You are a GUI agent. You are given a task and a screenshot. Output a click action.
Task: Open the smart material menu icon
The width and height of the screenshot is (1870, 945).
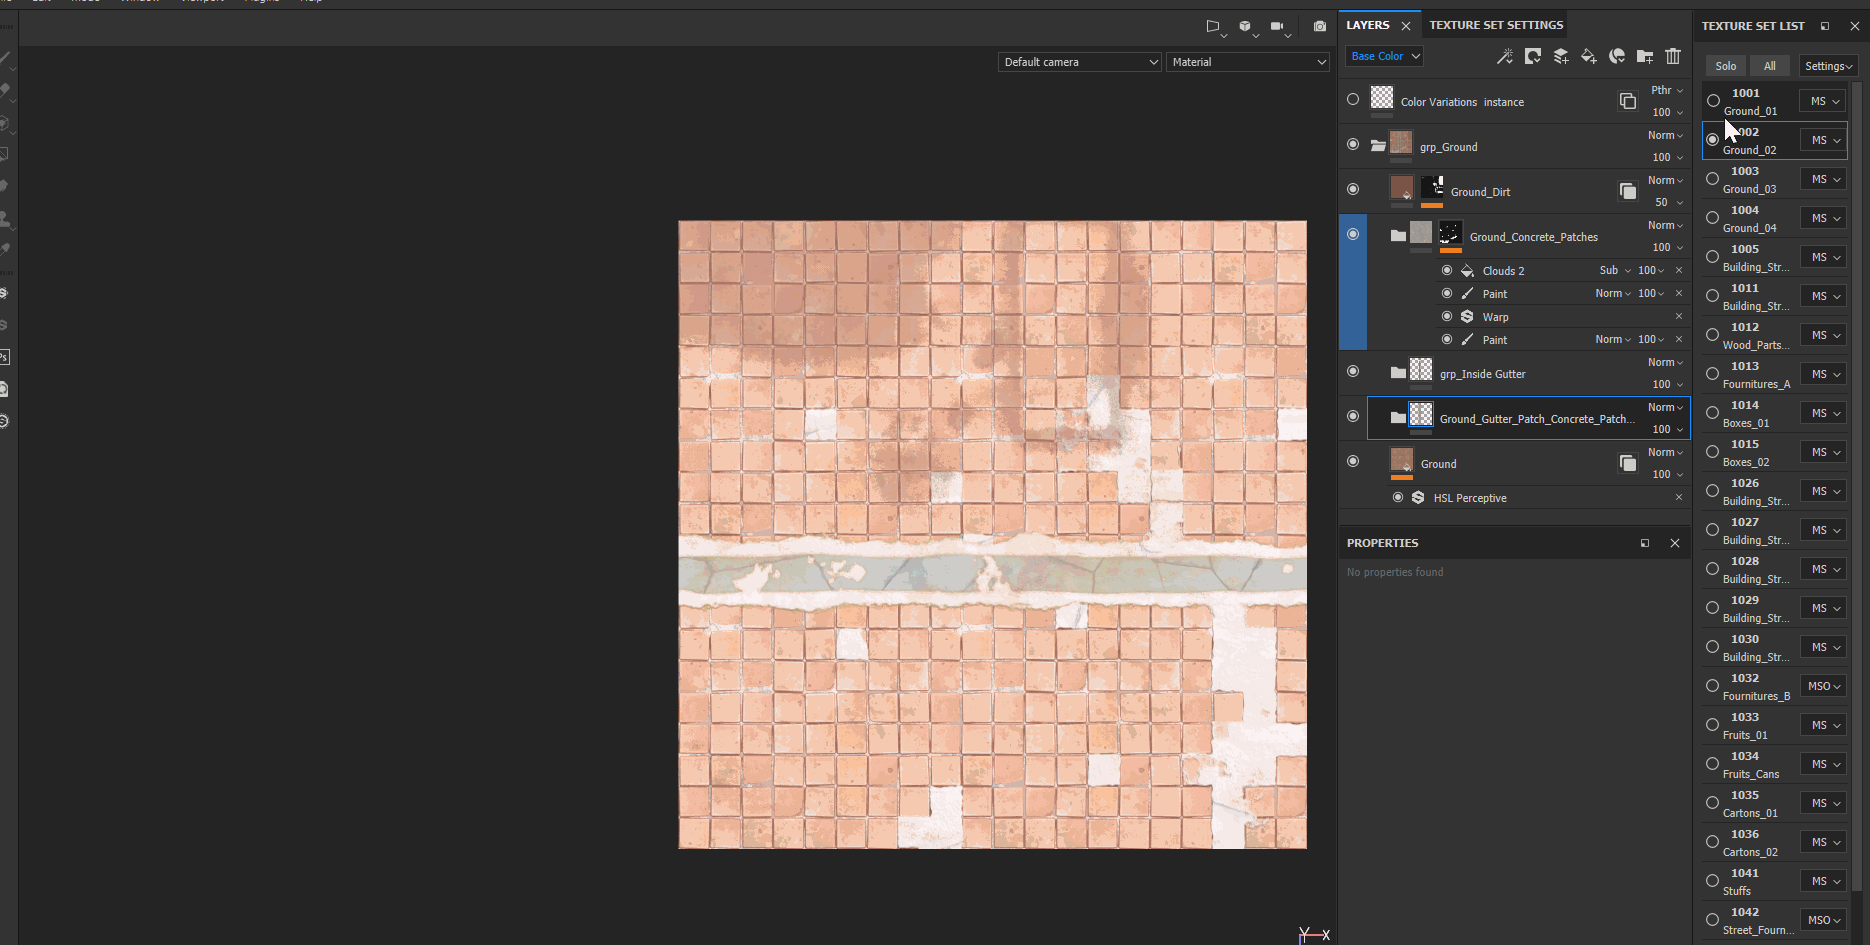point(1617,57)
